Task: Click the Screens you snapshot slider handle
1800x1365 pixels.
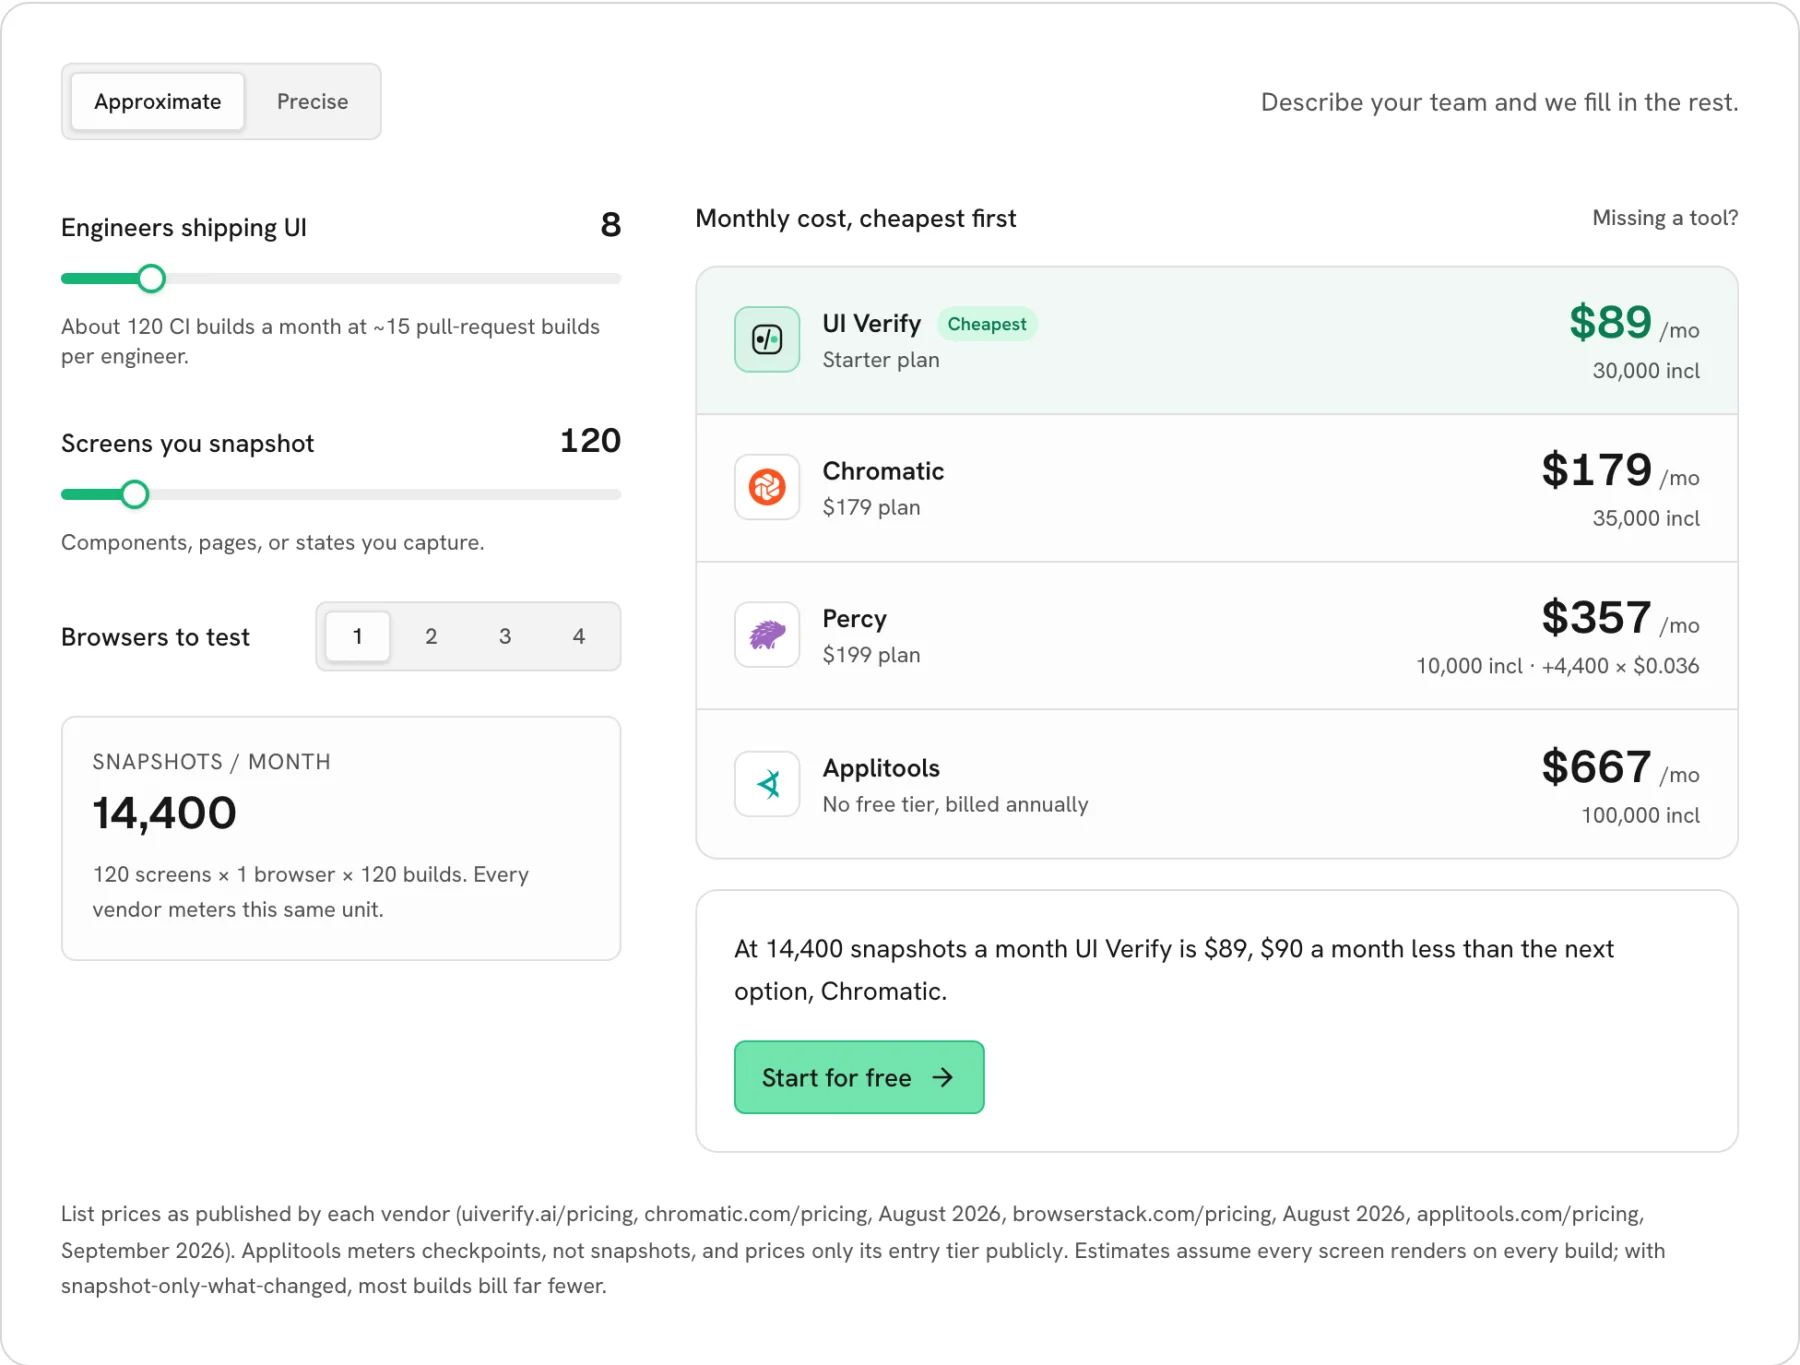Action: tap(135, 494)
